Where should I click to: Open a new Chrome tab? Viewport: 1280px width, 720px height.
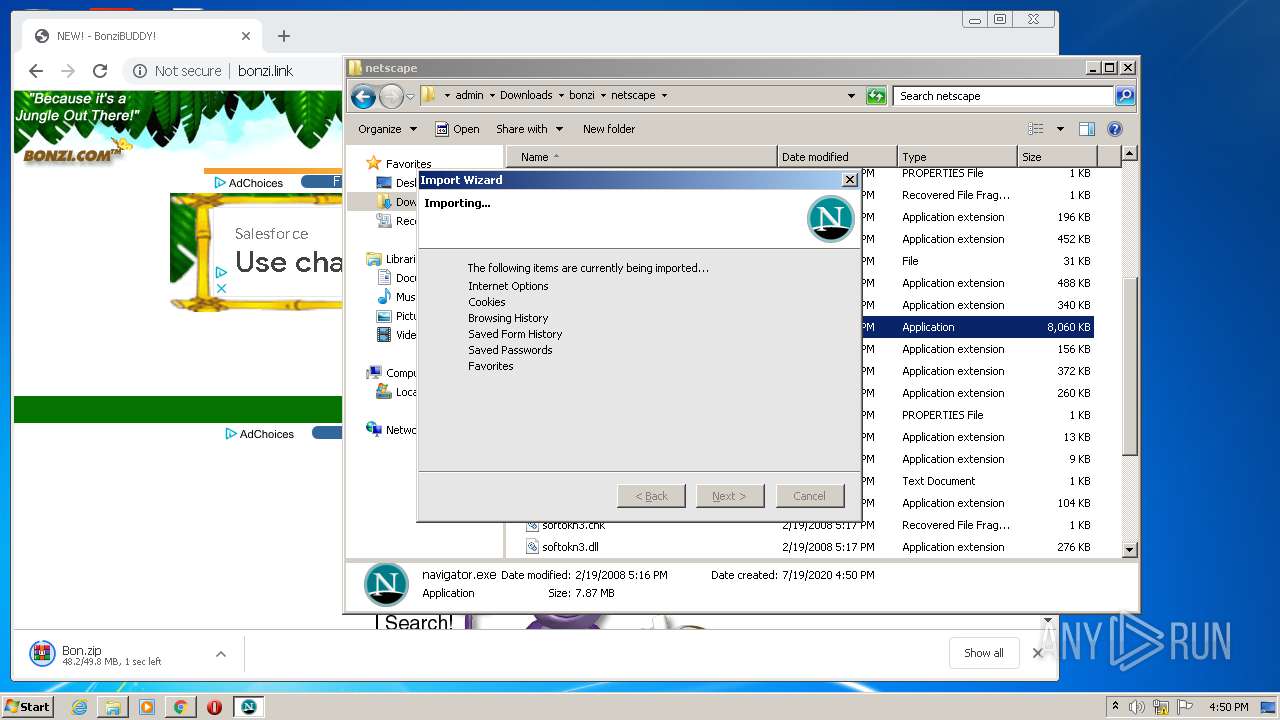[x=284, y=36]
